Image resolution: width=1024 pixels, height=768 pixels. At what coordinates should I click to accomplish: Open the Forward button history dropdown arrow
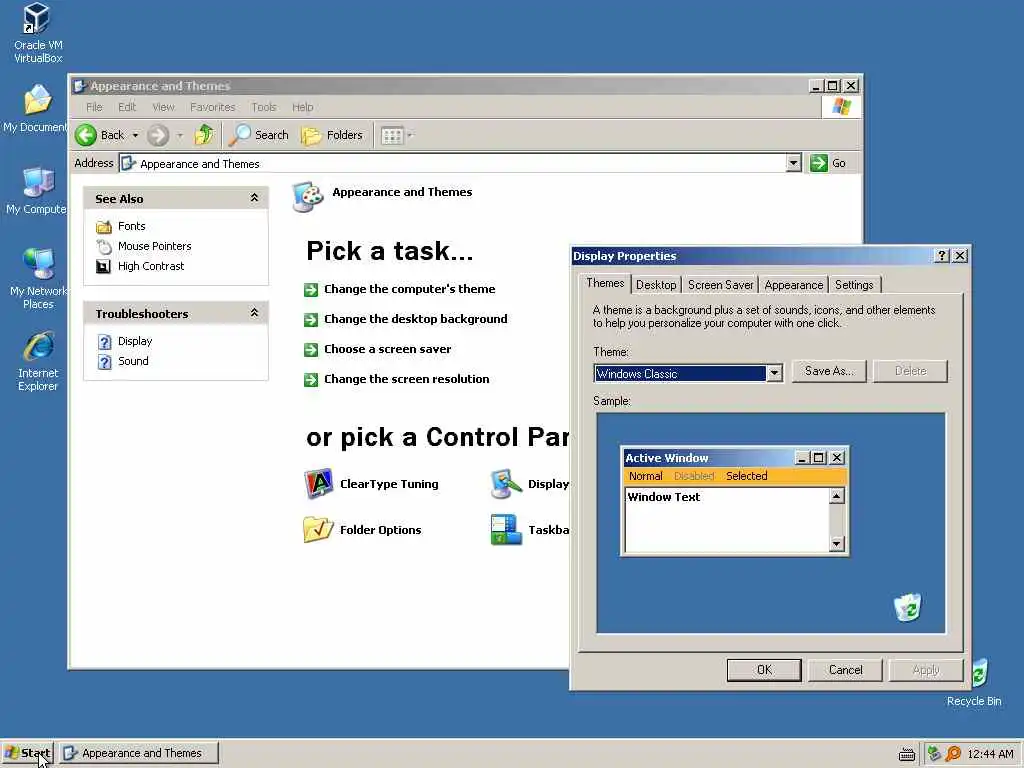(180, 136)
